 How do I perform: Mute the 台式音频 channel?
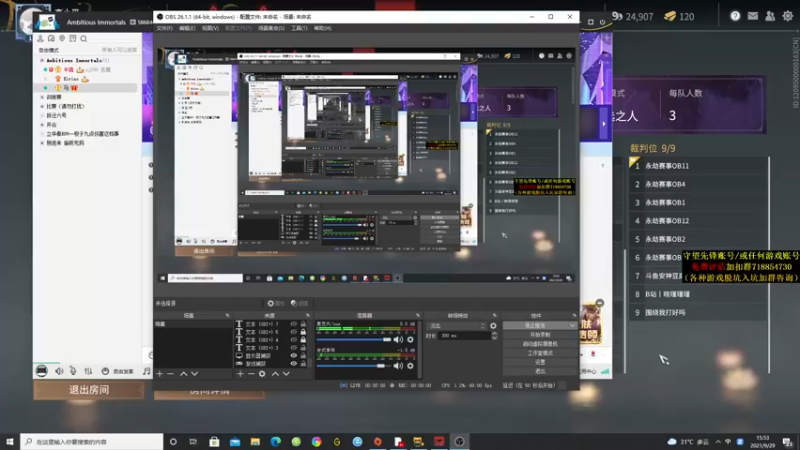398,365
